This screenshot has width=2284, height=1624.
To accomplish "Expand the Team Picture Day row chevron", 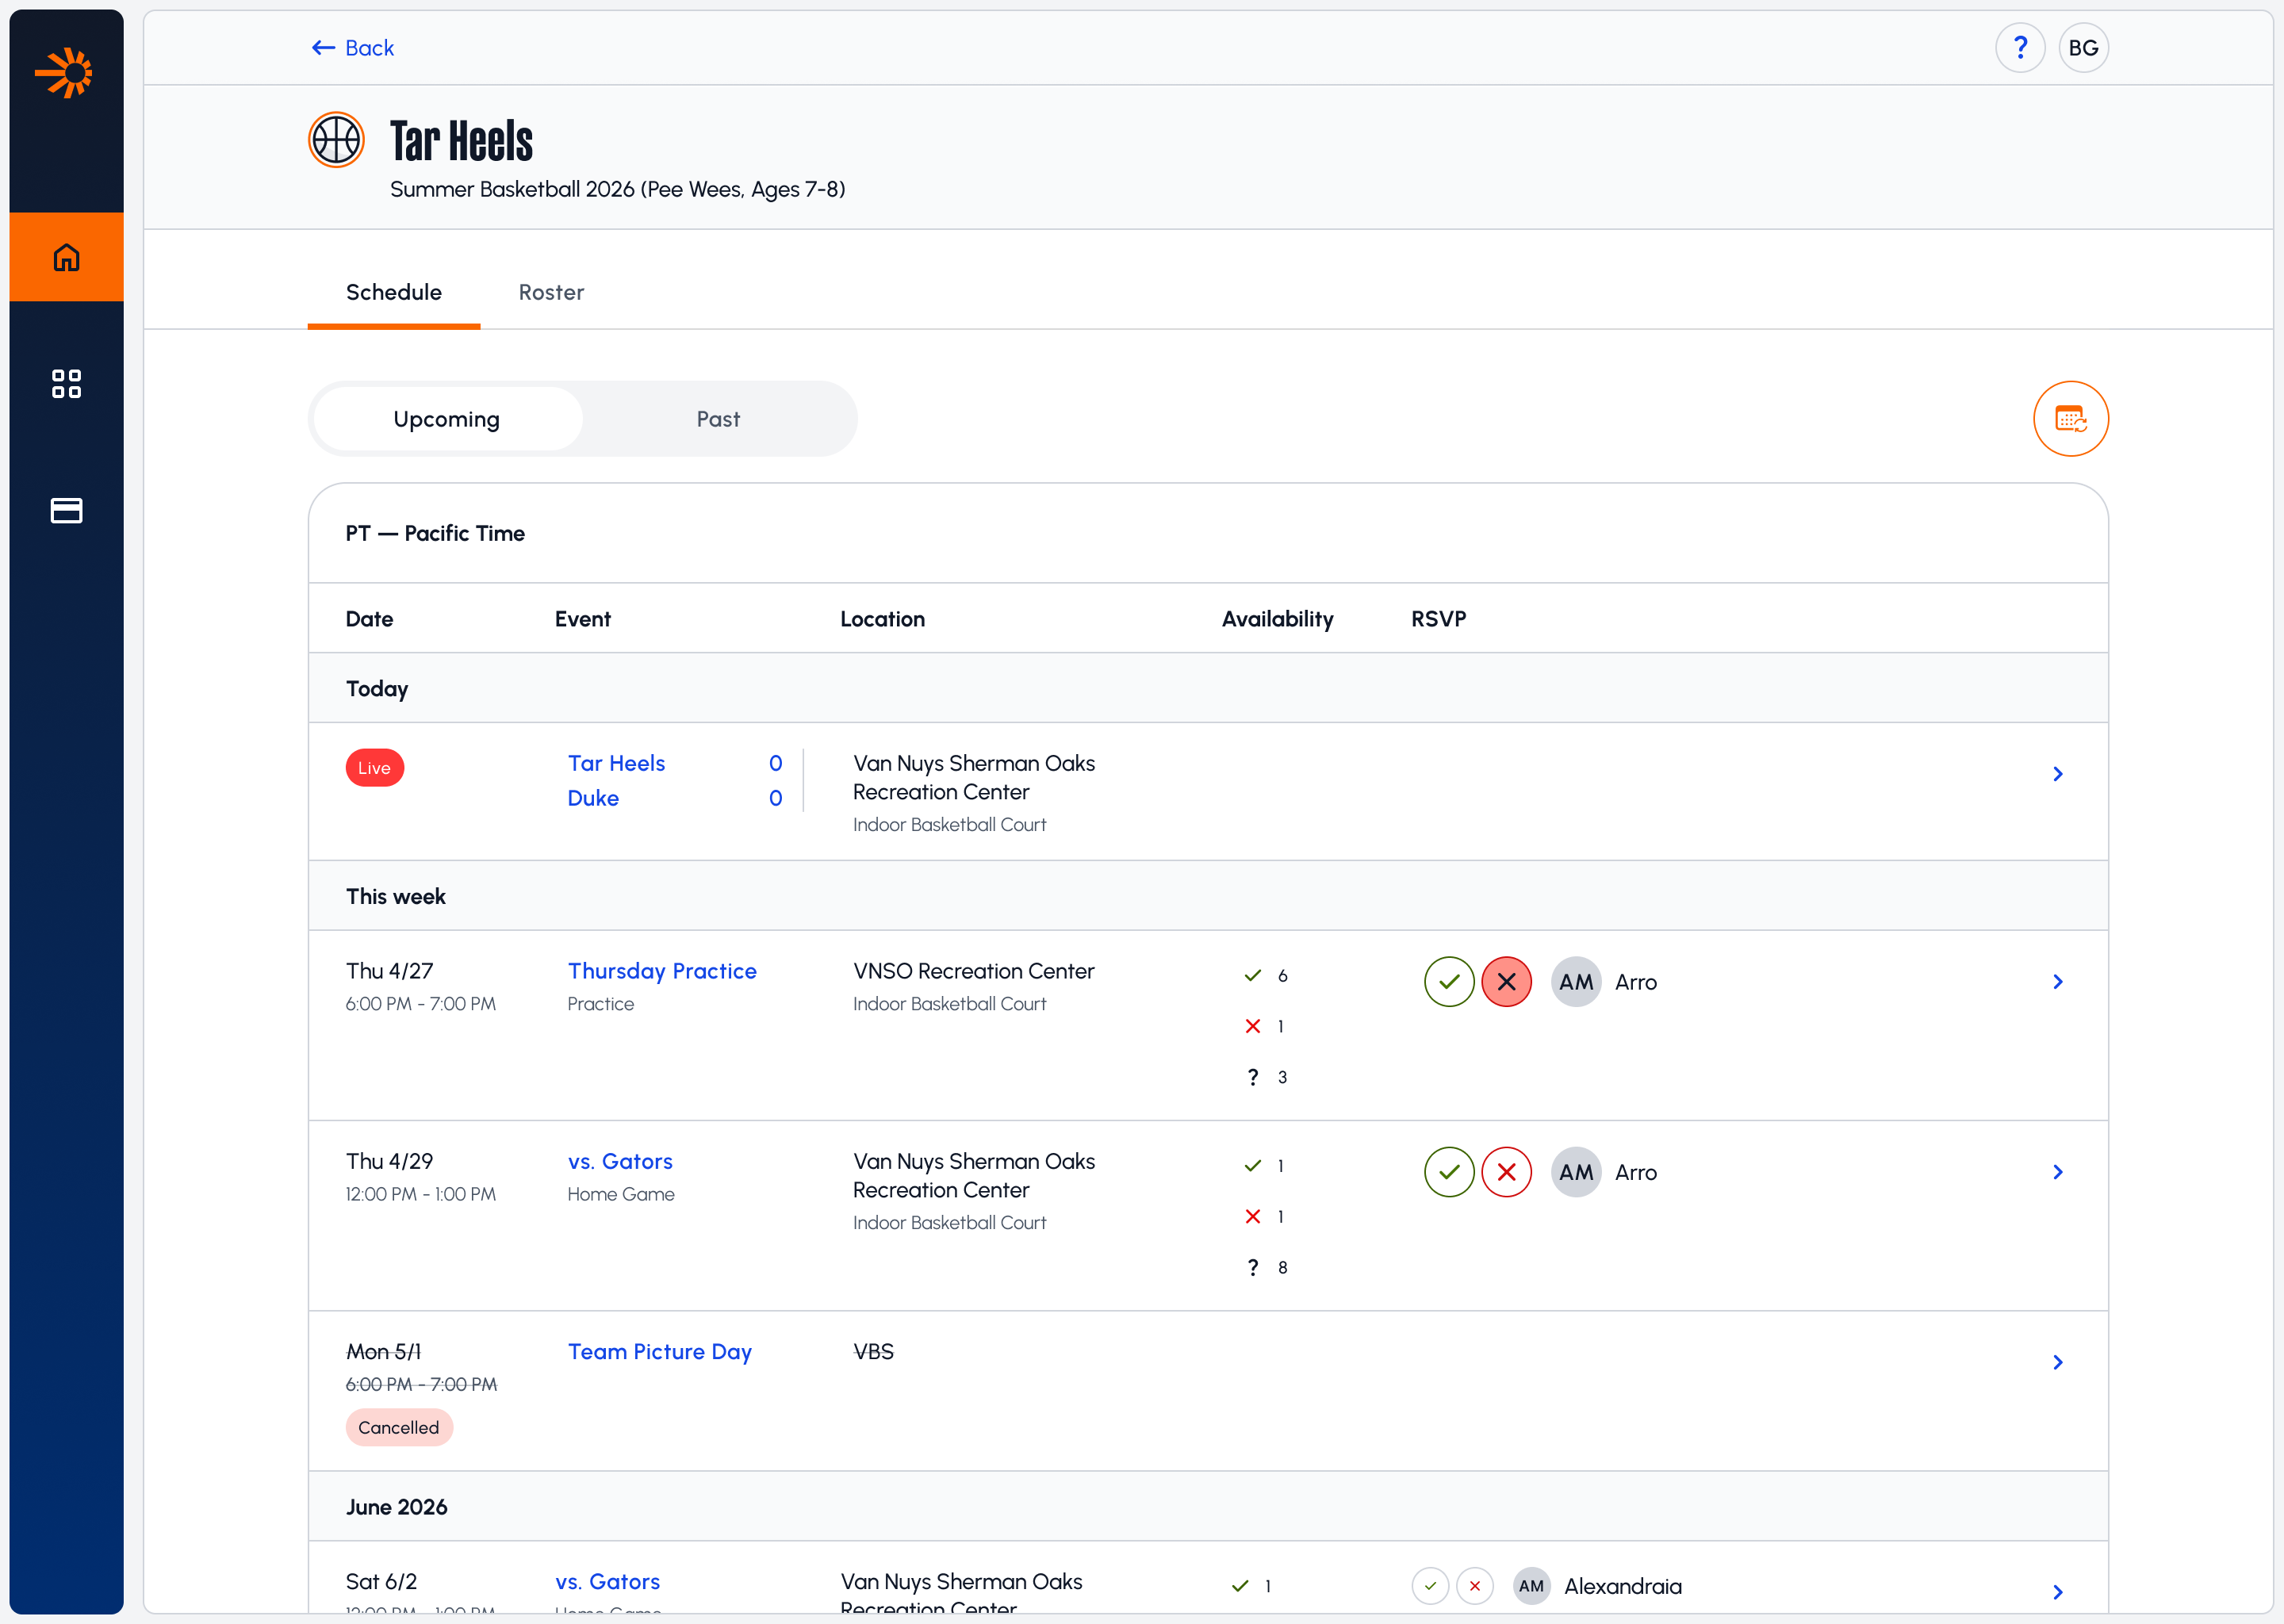I will click(2057, 1362).
